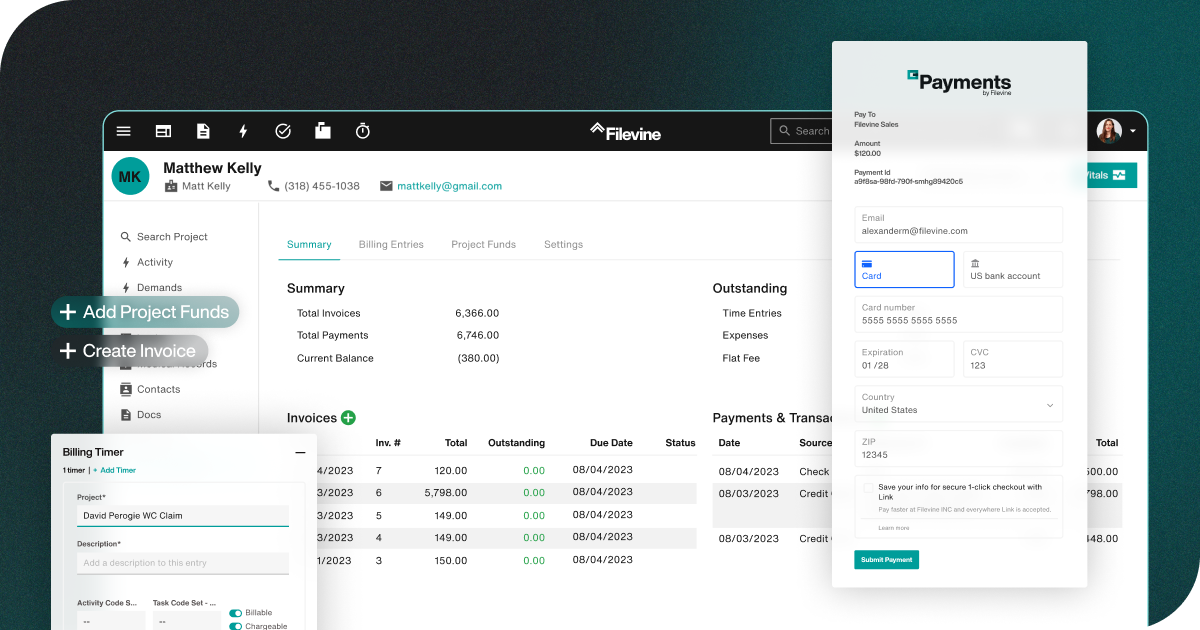Switch to the Billing Entries tab
The height and width of the screenshot is (630, 1200).
click(391, 244)
